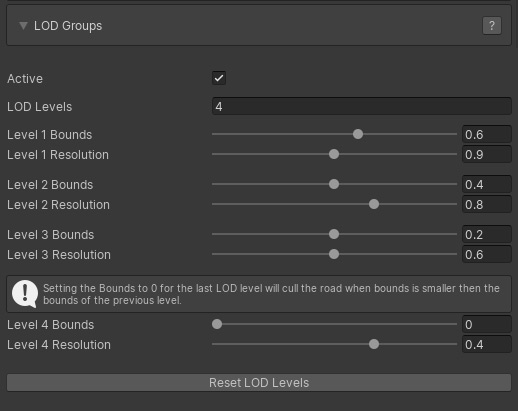
Task: Select the Level 4 Bounds value field
Action: pyautogui.click(x=486, y=324)
